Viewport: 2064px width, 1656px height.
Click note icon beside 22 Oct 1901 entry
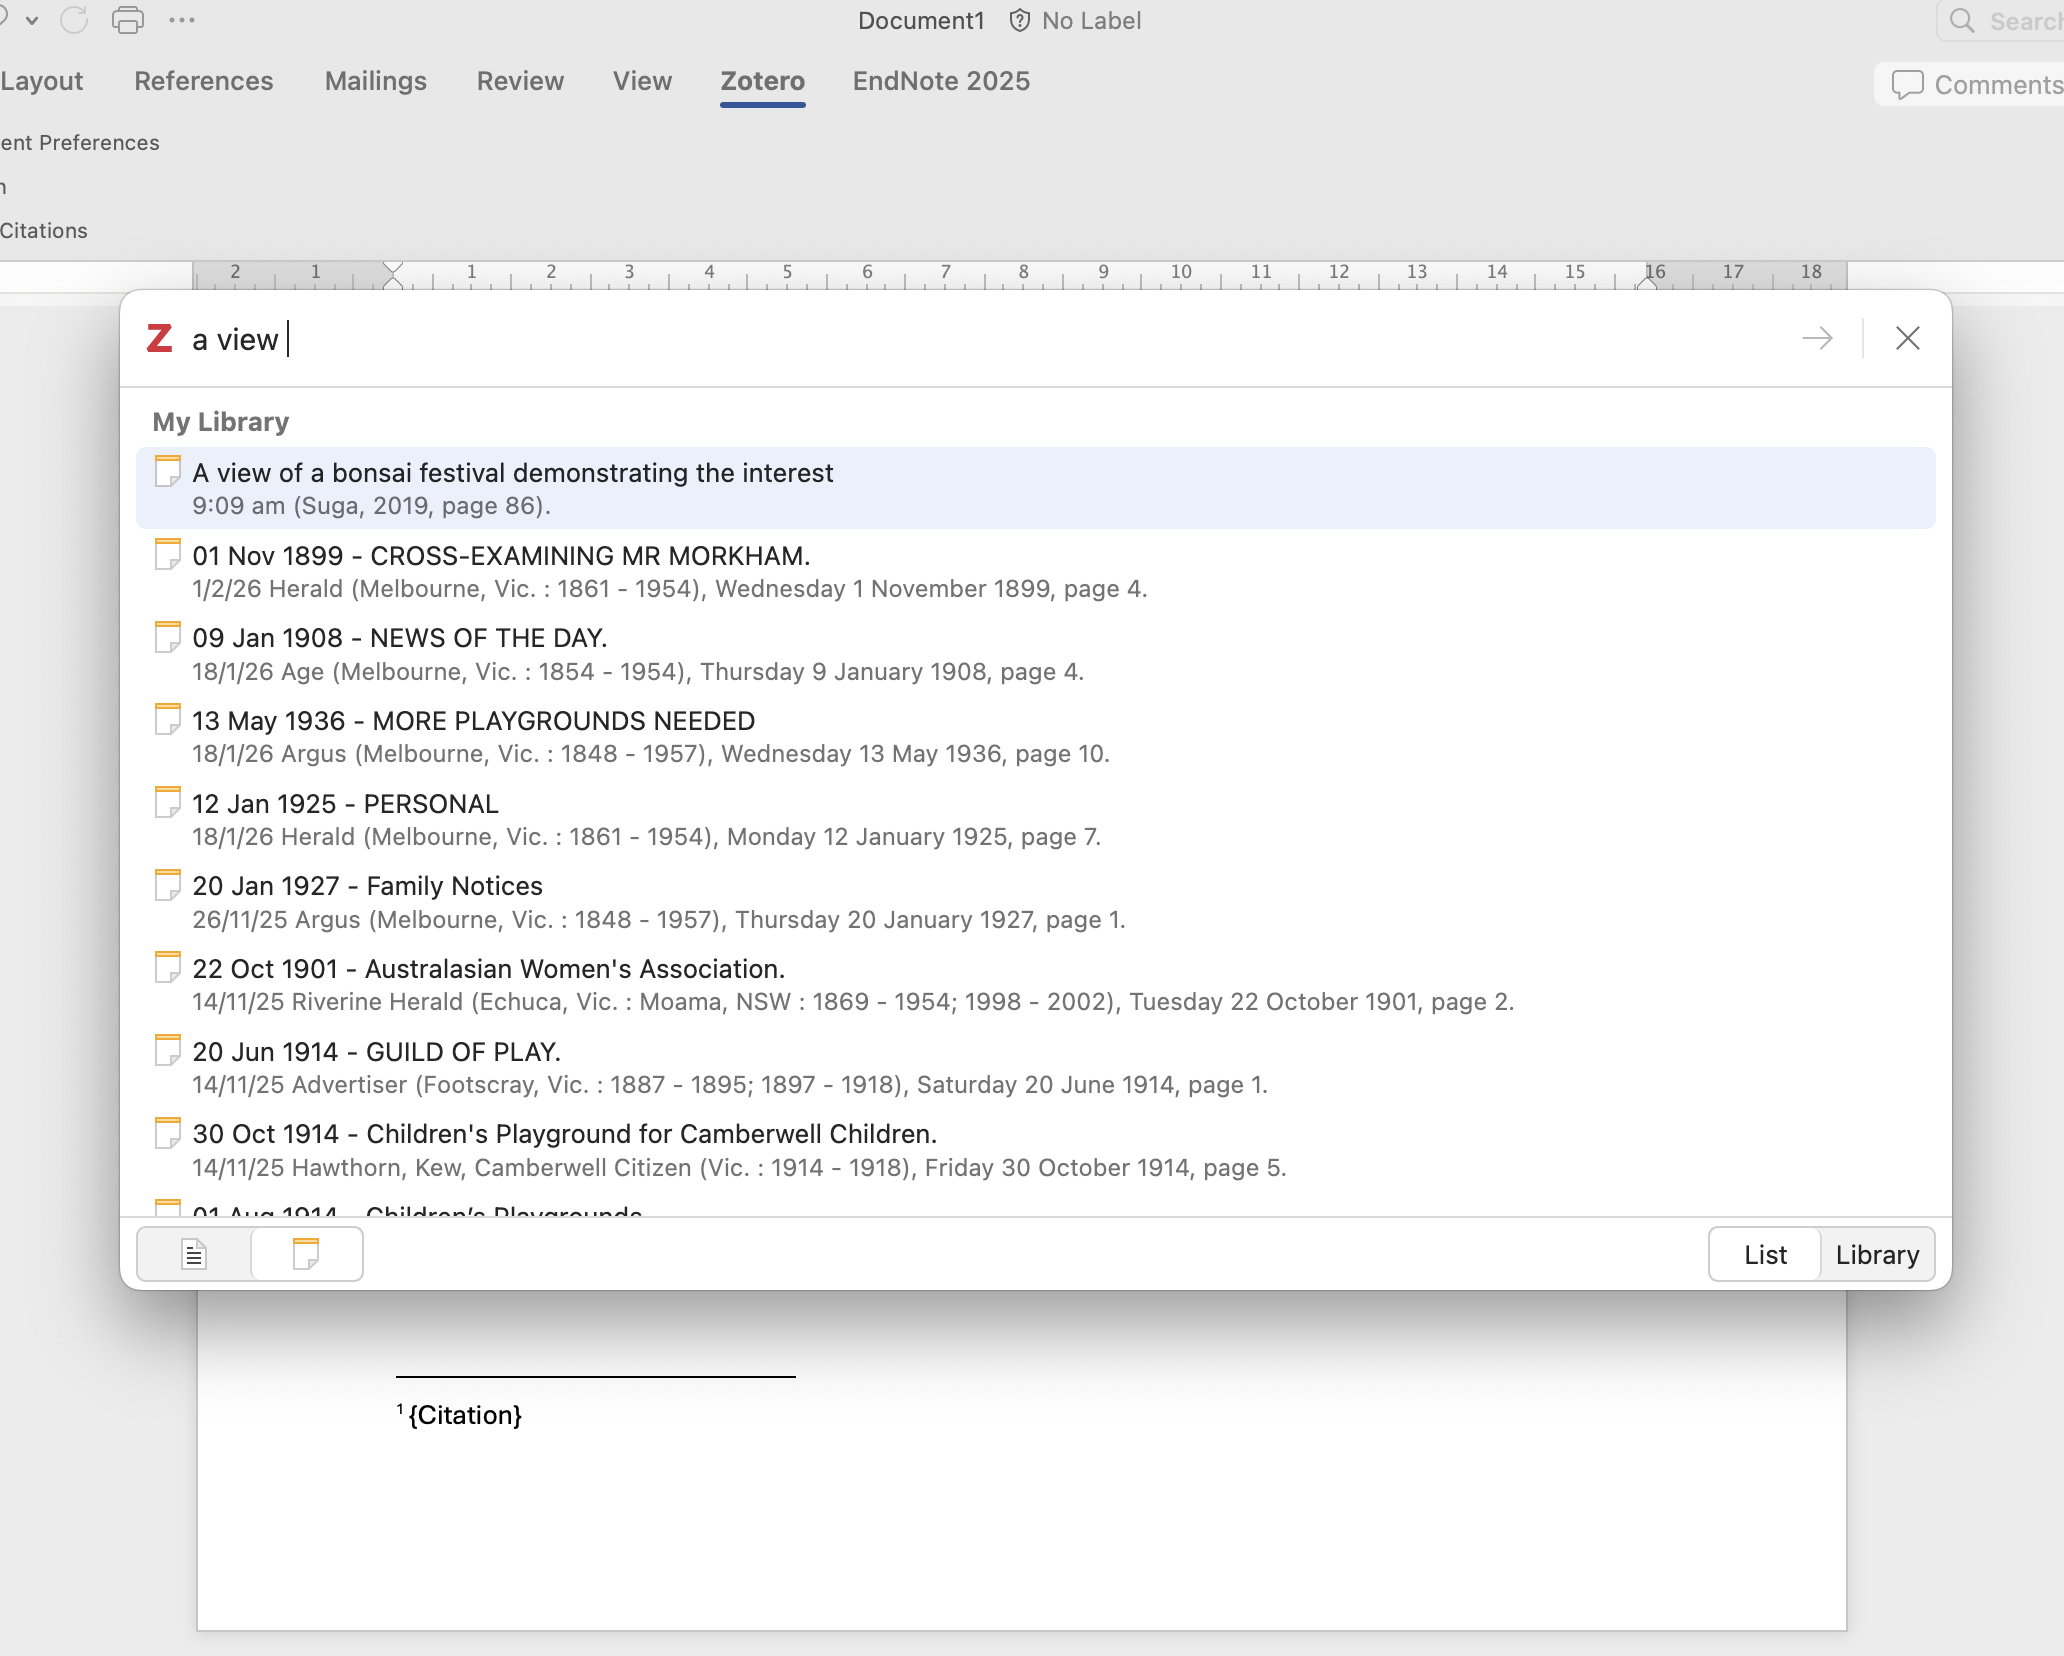tap(168, 967)
